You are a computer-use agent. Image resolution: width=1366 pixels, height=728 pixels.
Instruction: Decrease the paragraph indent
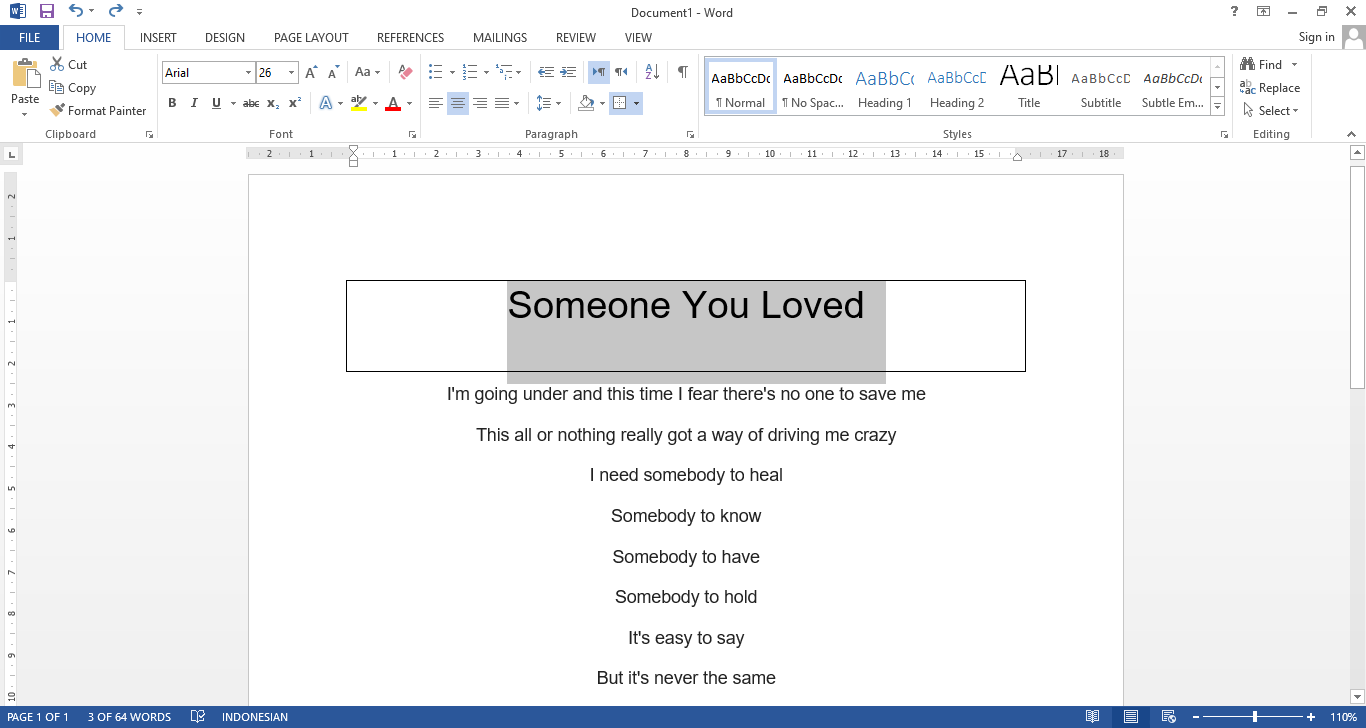545,72
